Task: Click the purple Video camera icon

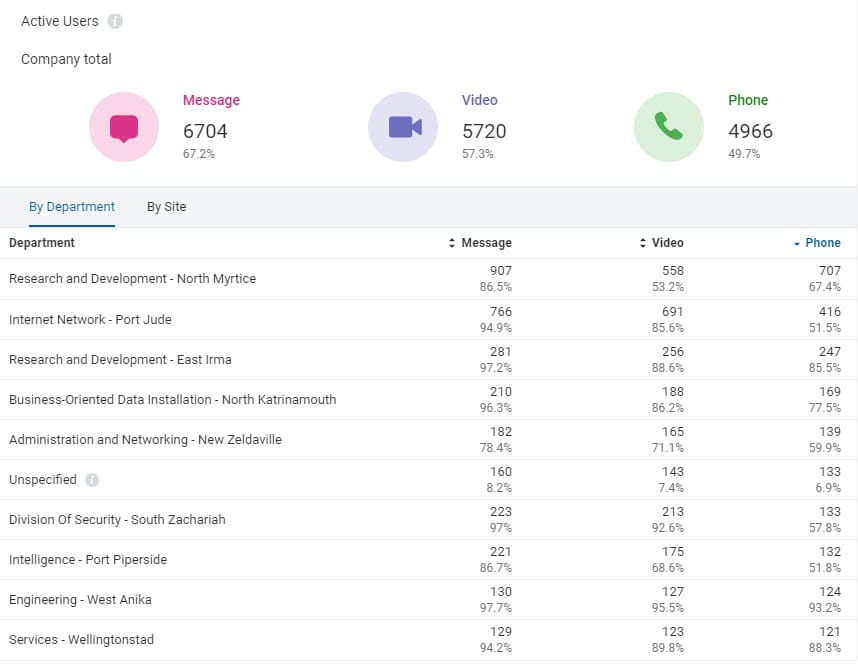Action: click(x=403, y=127)
